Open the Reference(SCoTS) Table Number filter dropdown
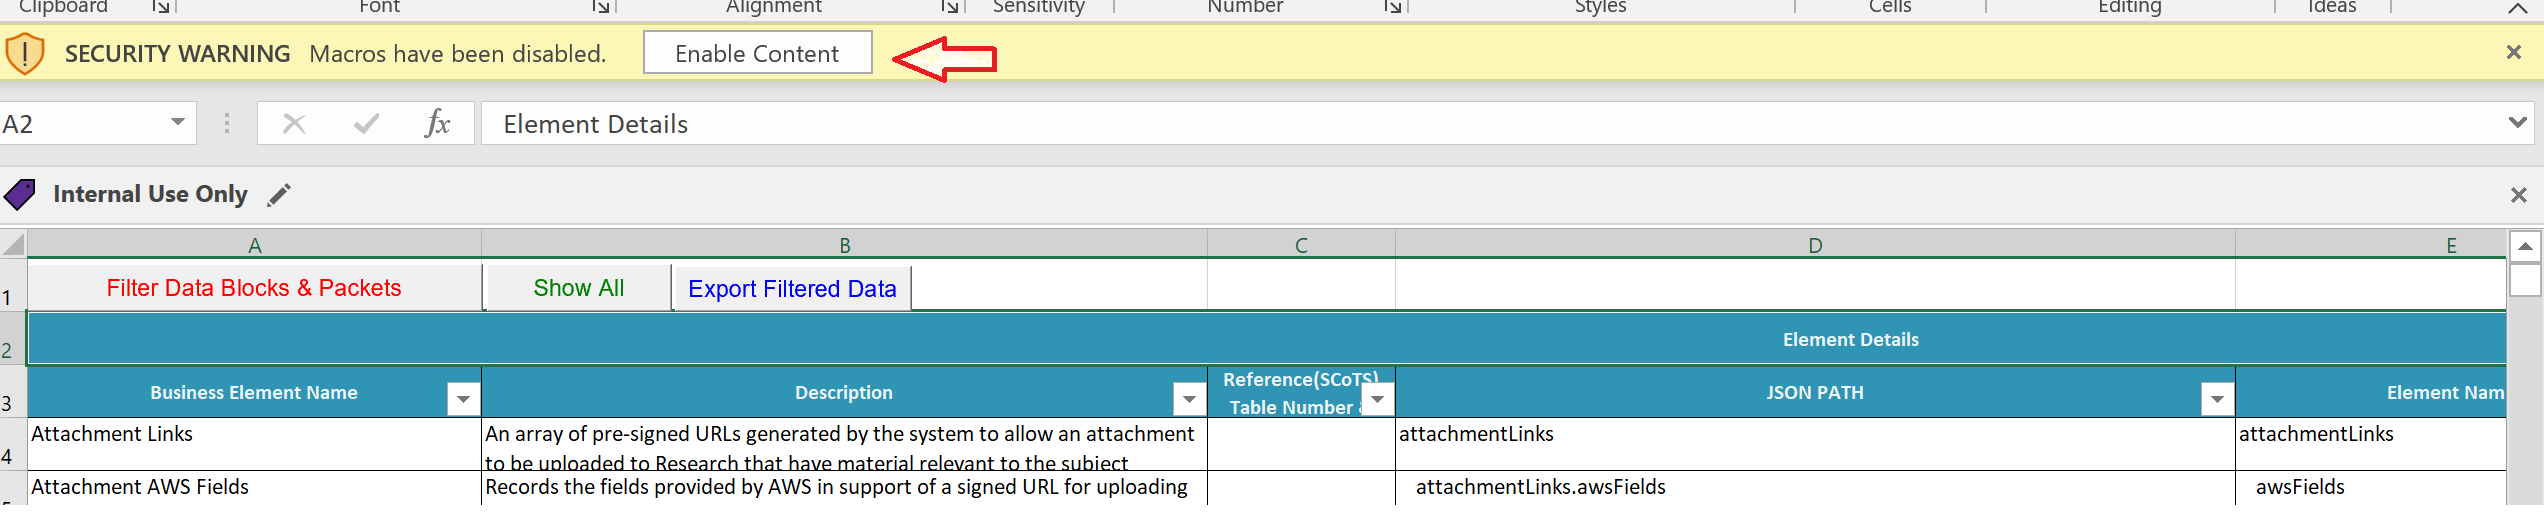Viewport: 2544px width, 514px height. pos(1378,399)
